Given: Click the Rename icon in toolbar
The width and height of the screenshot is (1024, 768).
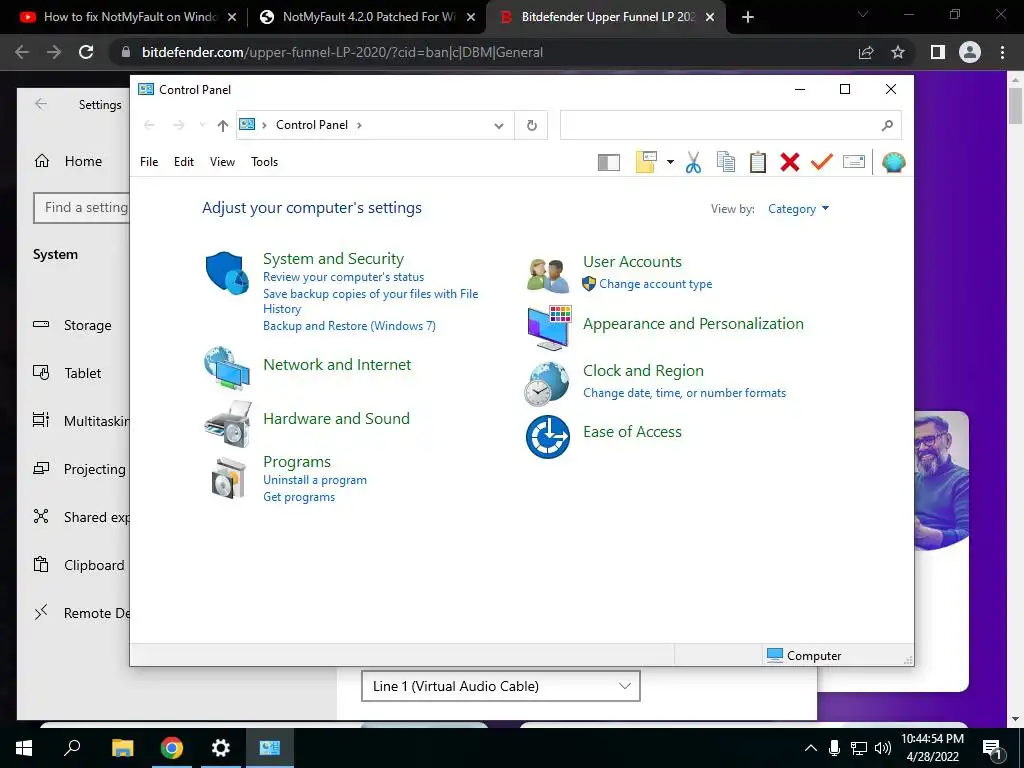Looking at the screenshot, I should point(854,161).
